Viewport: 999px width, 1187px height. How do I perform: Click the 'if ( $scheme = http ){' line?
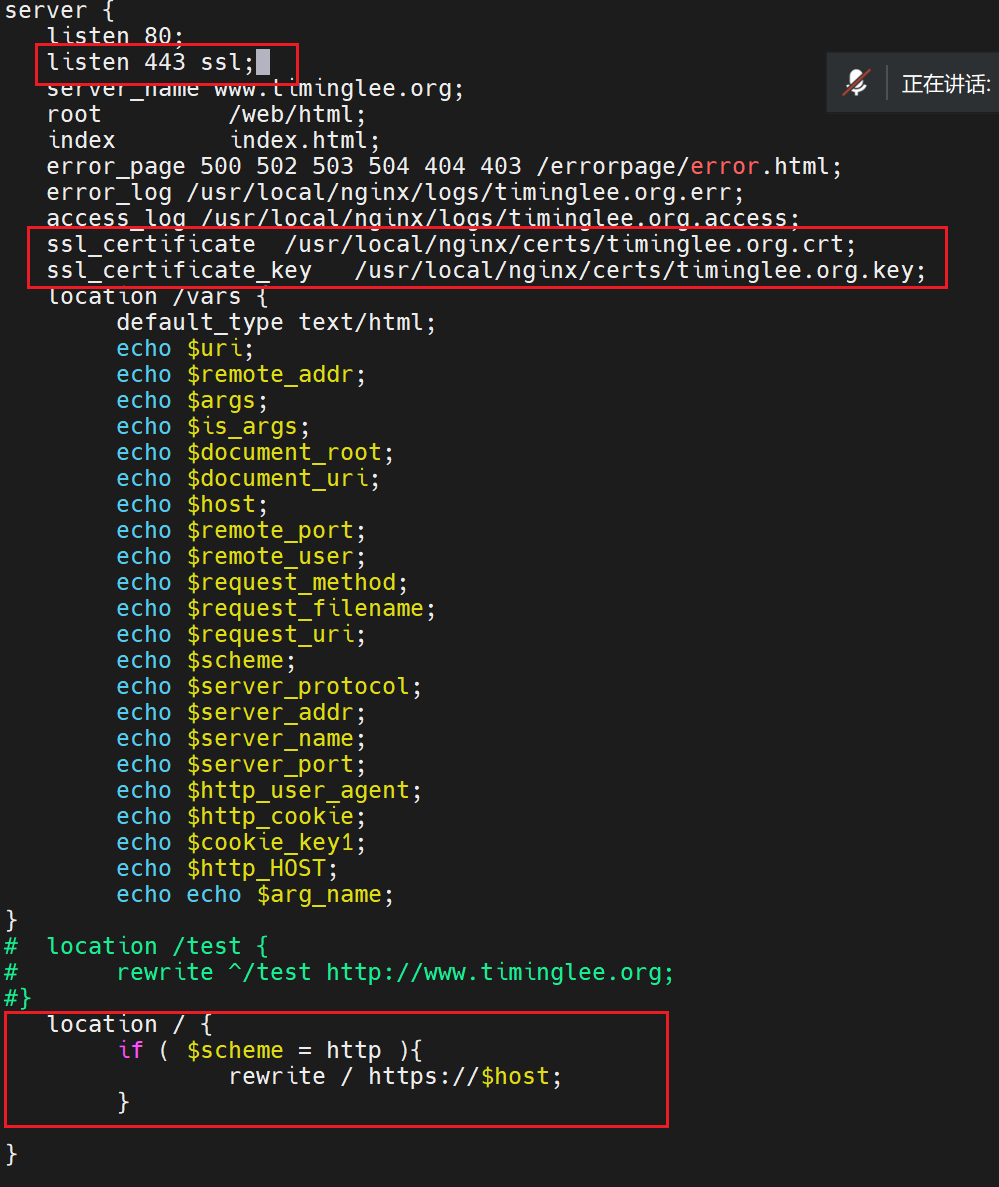click(x=269, y=1050)
